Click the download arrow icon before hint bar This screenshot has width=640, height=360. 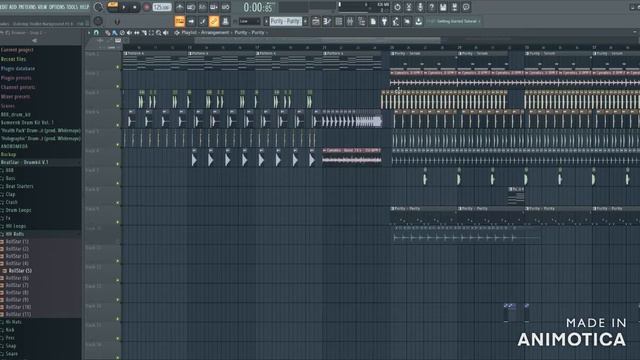tap(418, 21)
